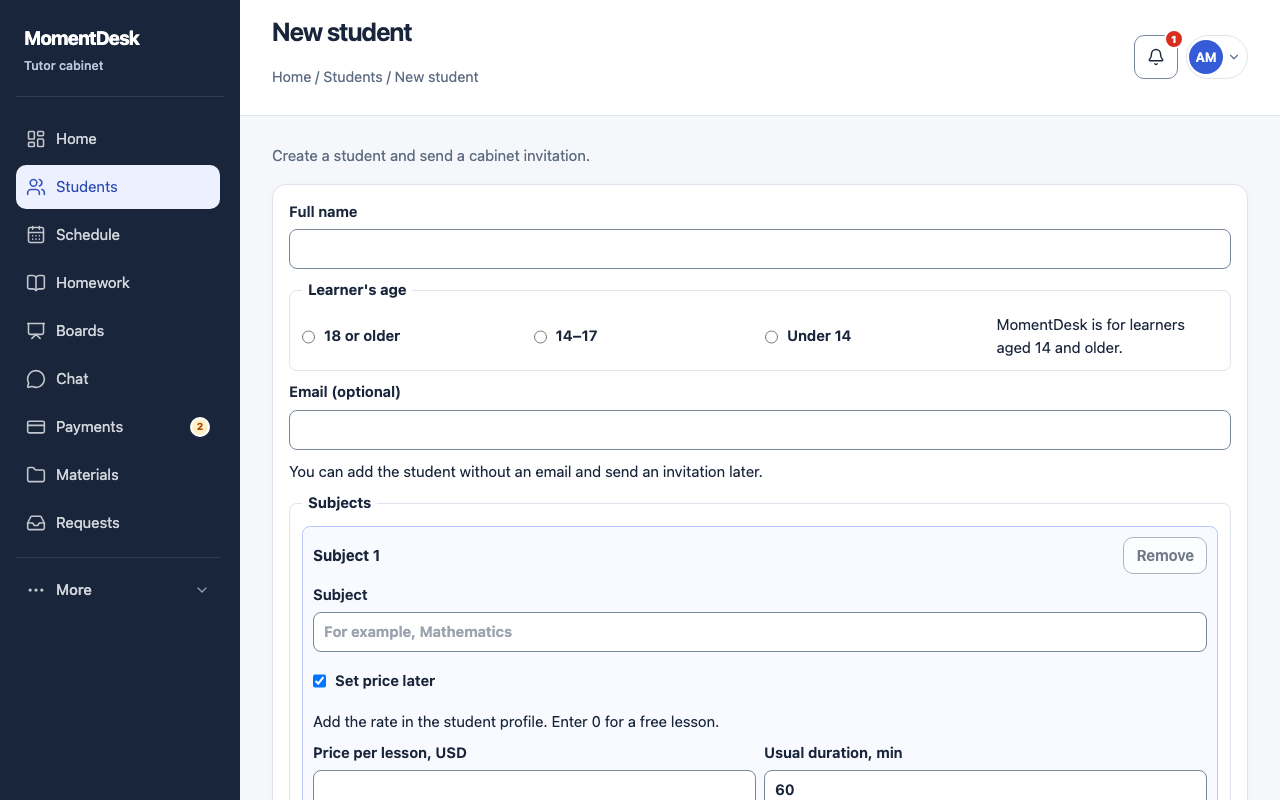Viewport: 1280px width, 800px height.
Task: Click the AM user avatar
Action: [x=1206, y=57]
